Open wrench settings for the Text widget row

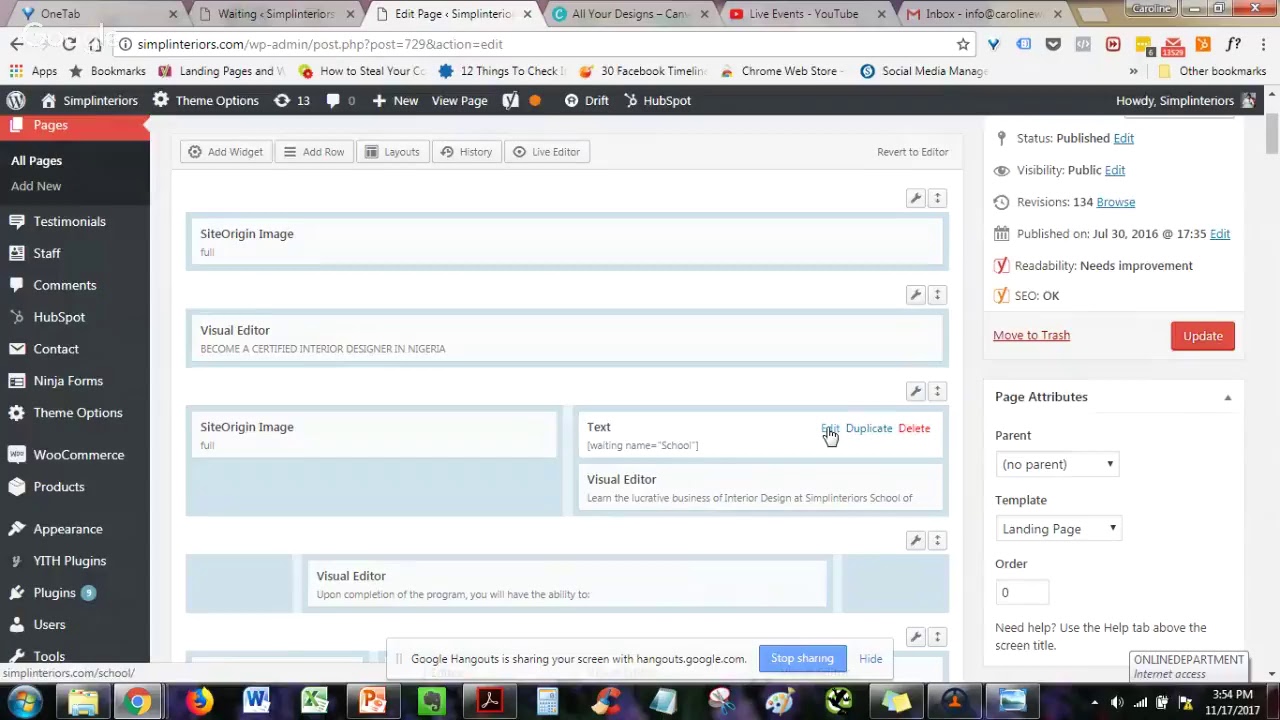915,391
